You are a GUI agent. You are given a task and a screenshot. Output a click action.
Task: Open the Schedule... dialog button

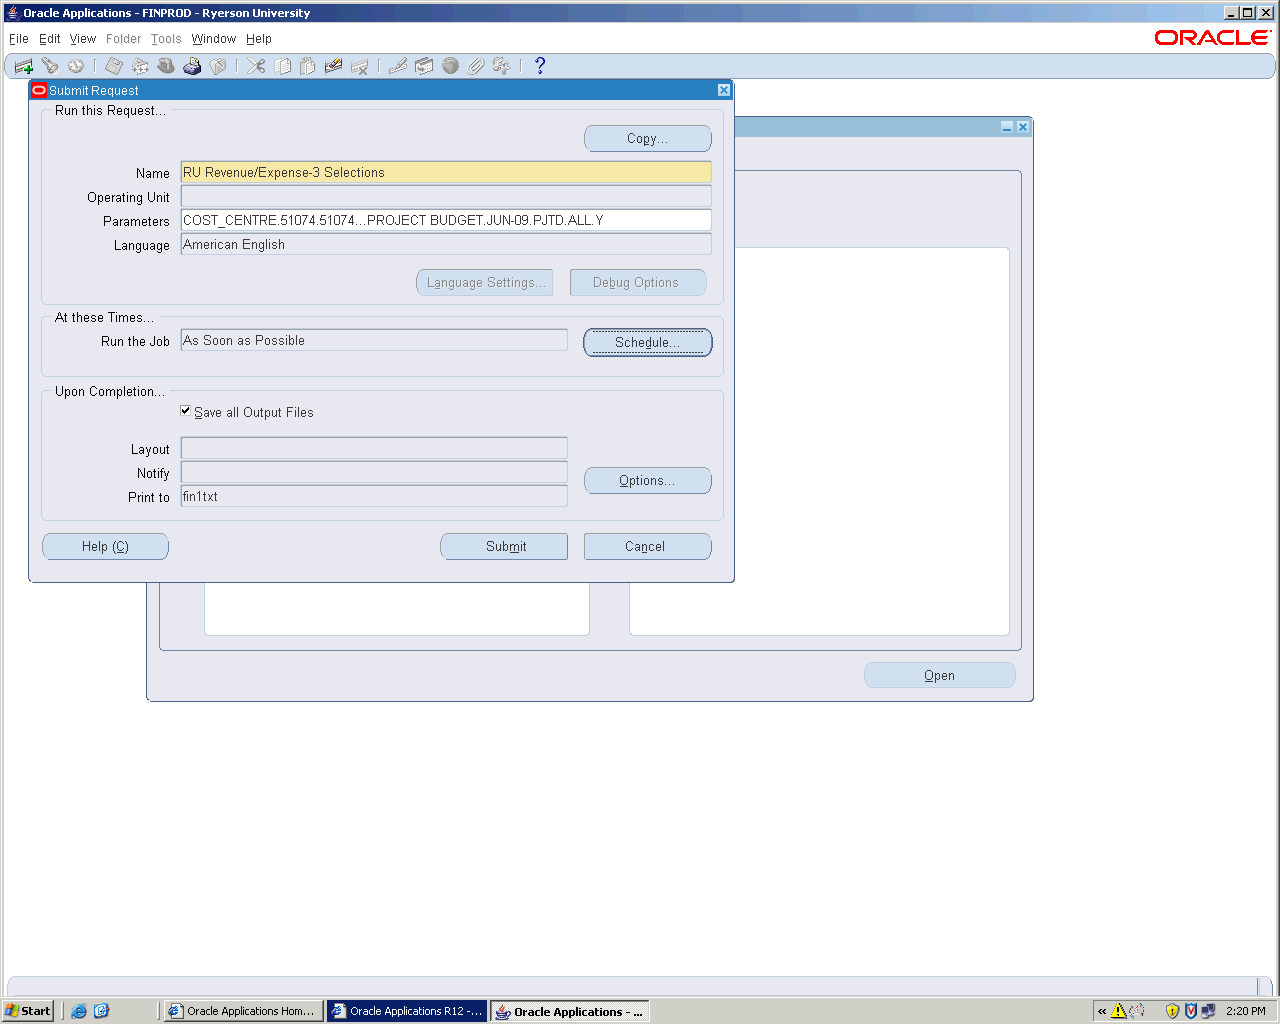[x=647, y=342]
